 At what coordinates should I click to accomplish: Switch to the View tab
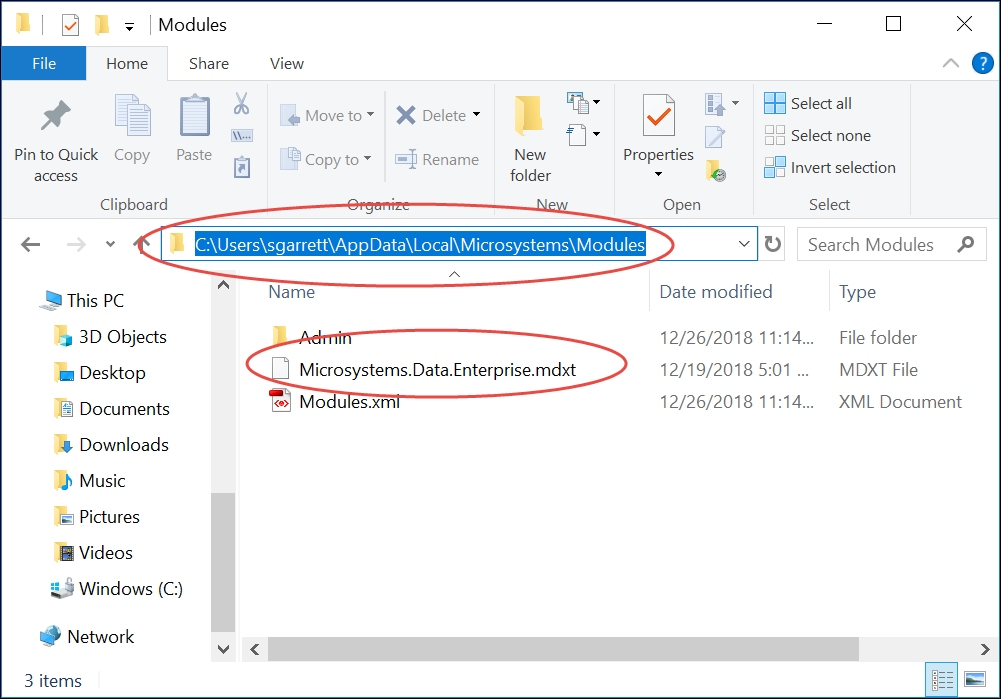click(x=286, y=63)
